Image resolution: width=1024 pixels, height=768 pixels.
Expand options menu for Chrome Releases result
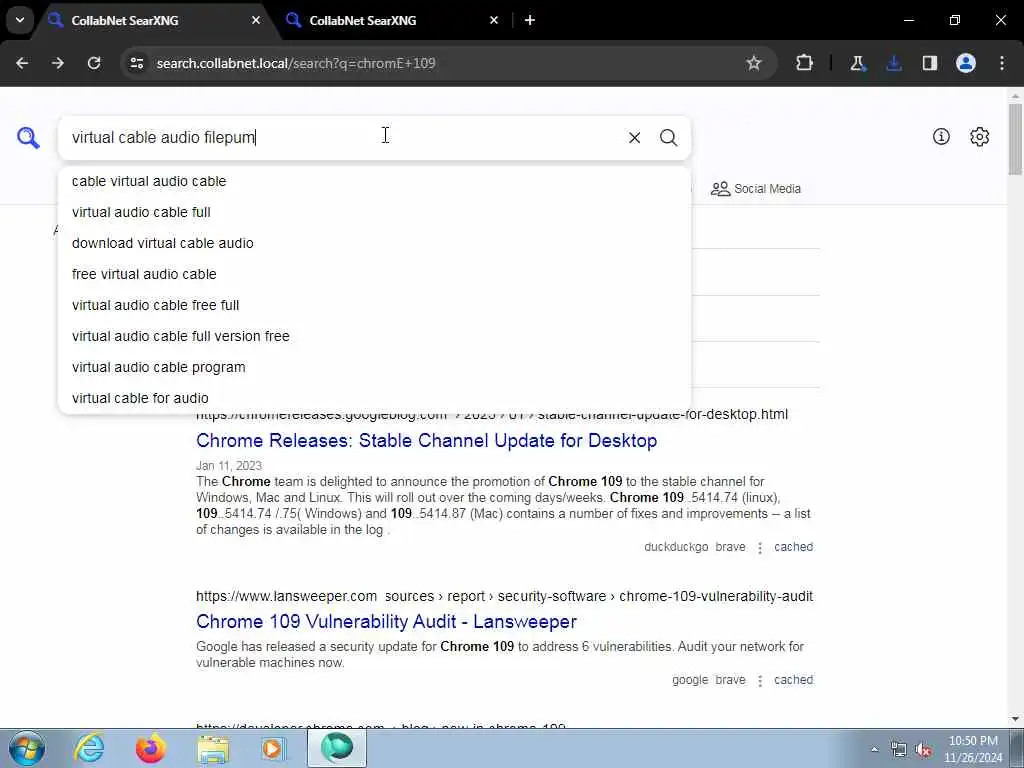click(760, 548)
